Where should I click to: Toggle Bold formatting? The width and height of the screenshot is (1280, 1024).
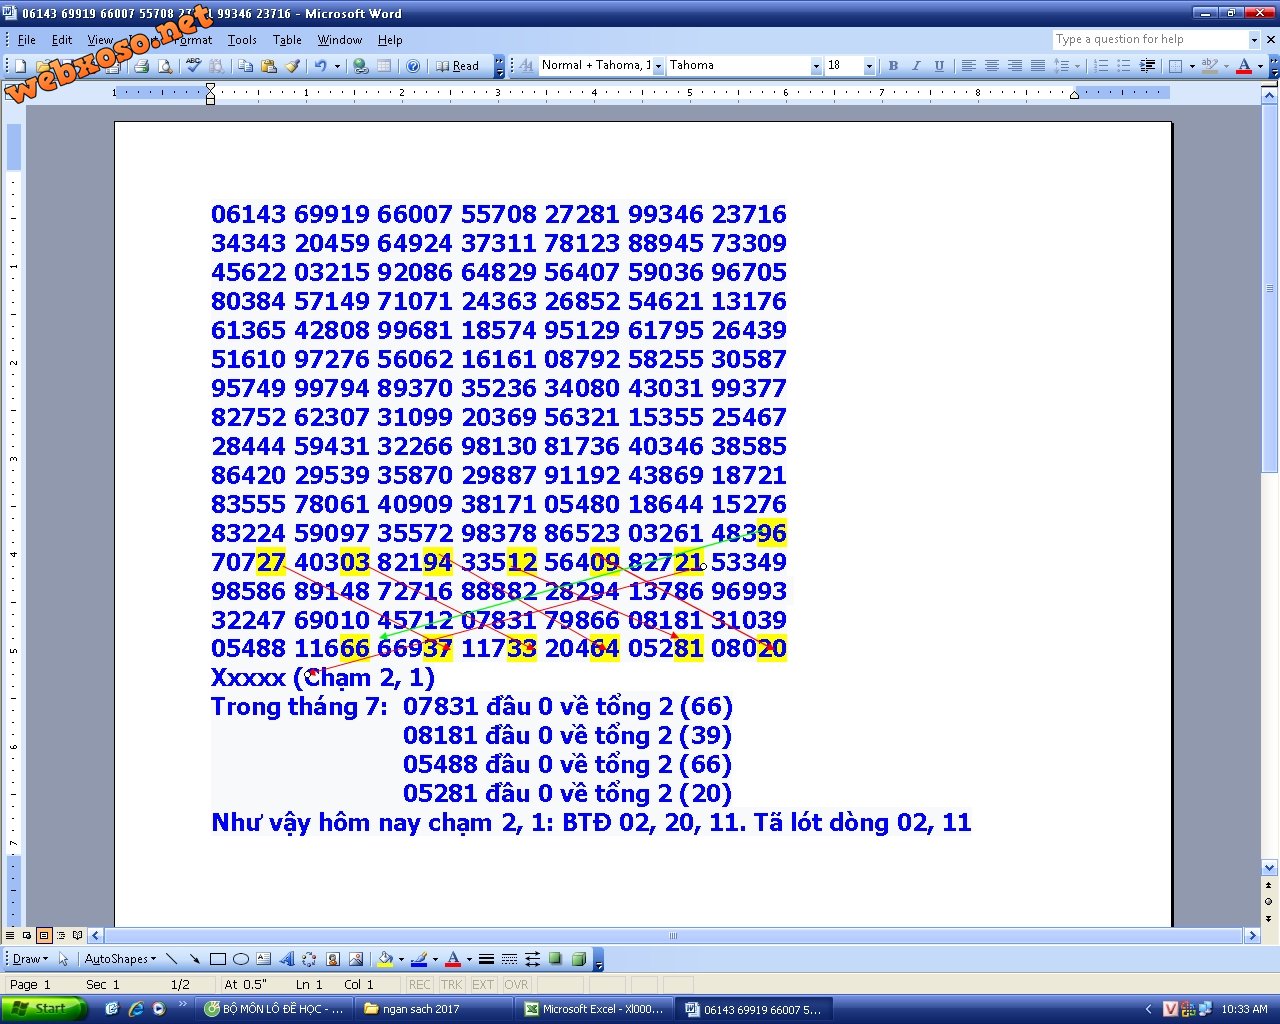point(893,66)
